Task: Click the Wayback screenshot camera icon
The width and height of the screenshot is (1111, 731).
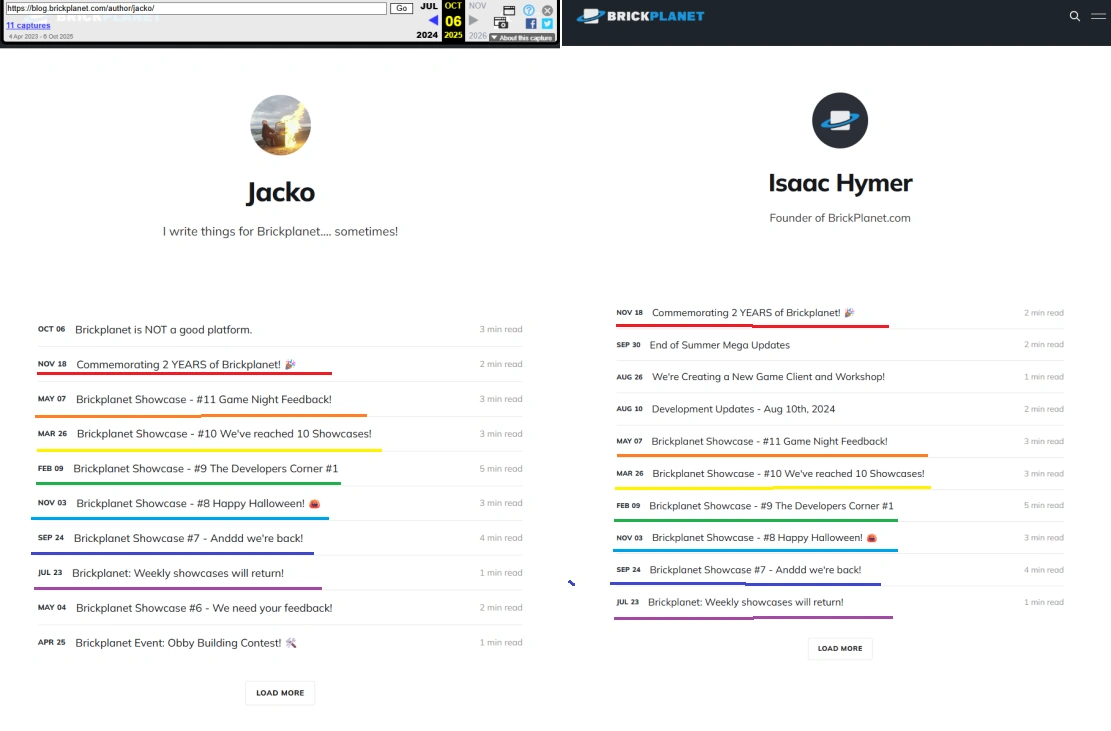Action: [501, 23]
